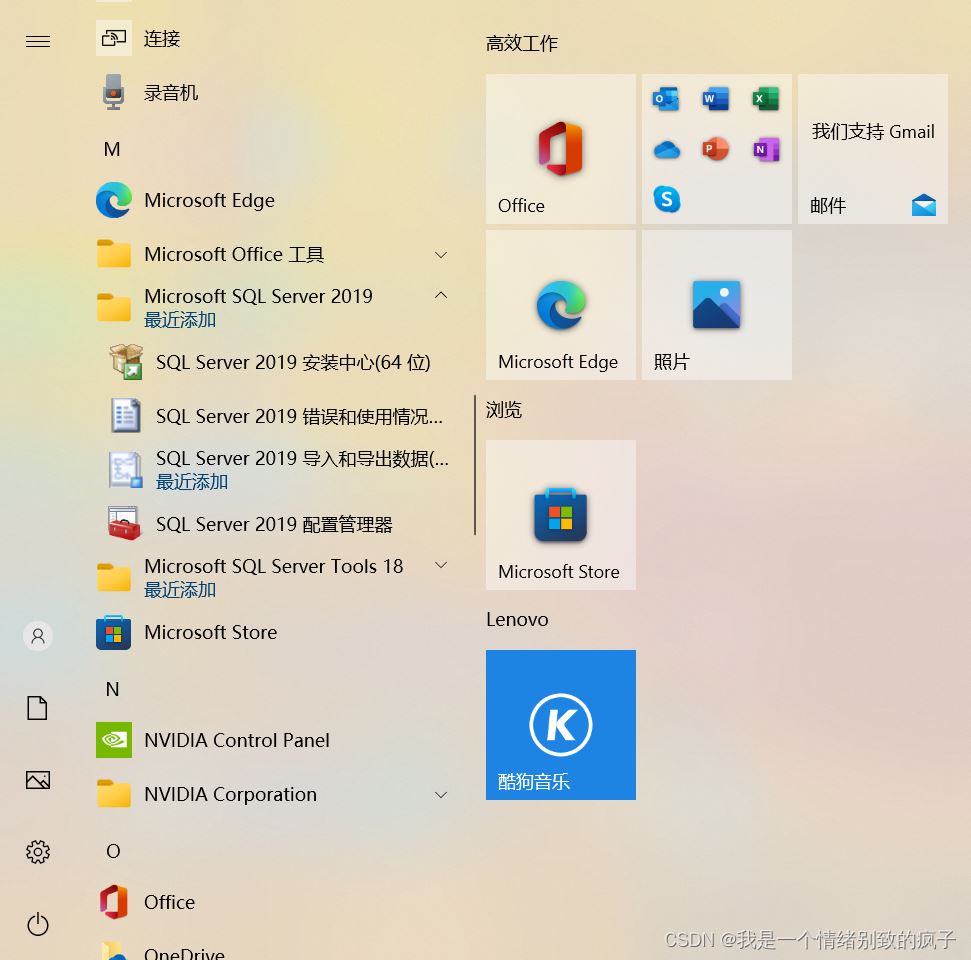971x960 pixels.
Task: Launch the 连接 app
Action: [272, 38]
